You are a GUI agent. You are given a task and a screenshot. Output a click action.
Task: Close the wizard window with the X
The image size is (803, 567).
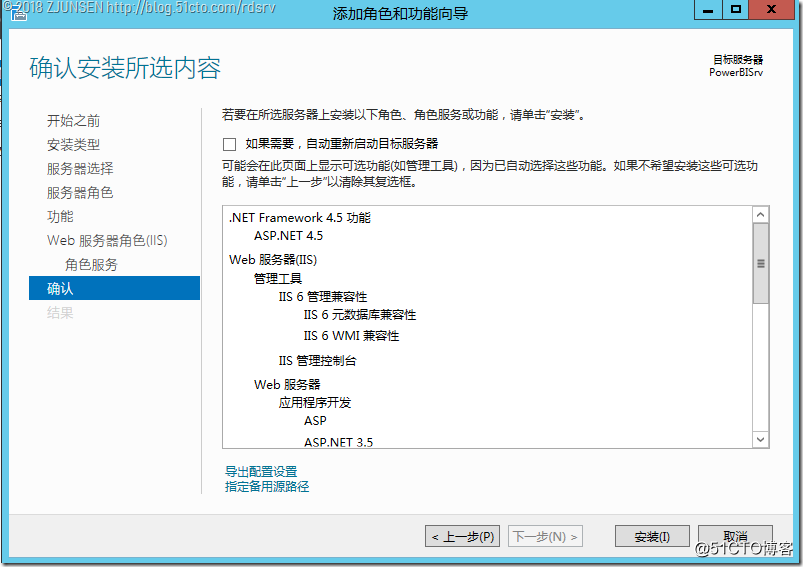[x=771, y=10]
